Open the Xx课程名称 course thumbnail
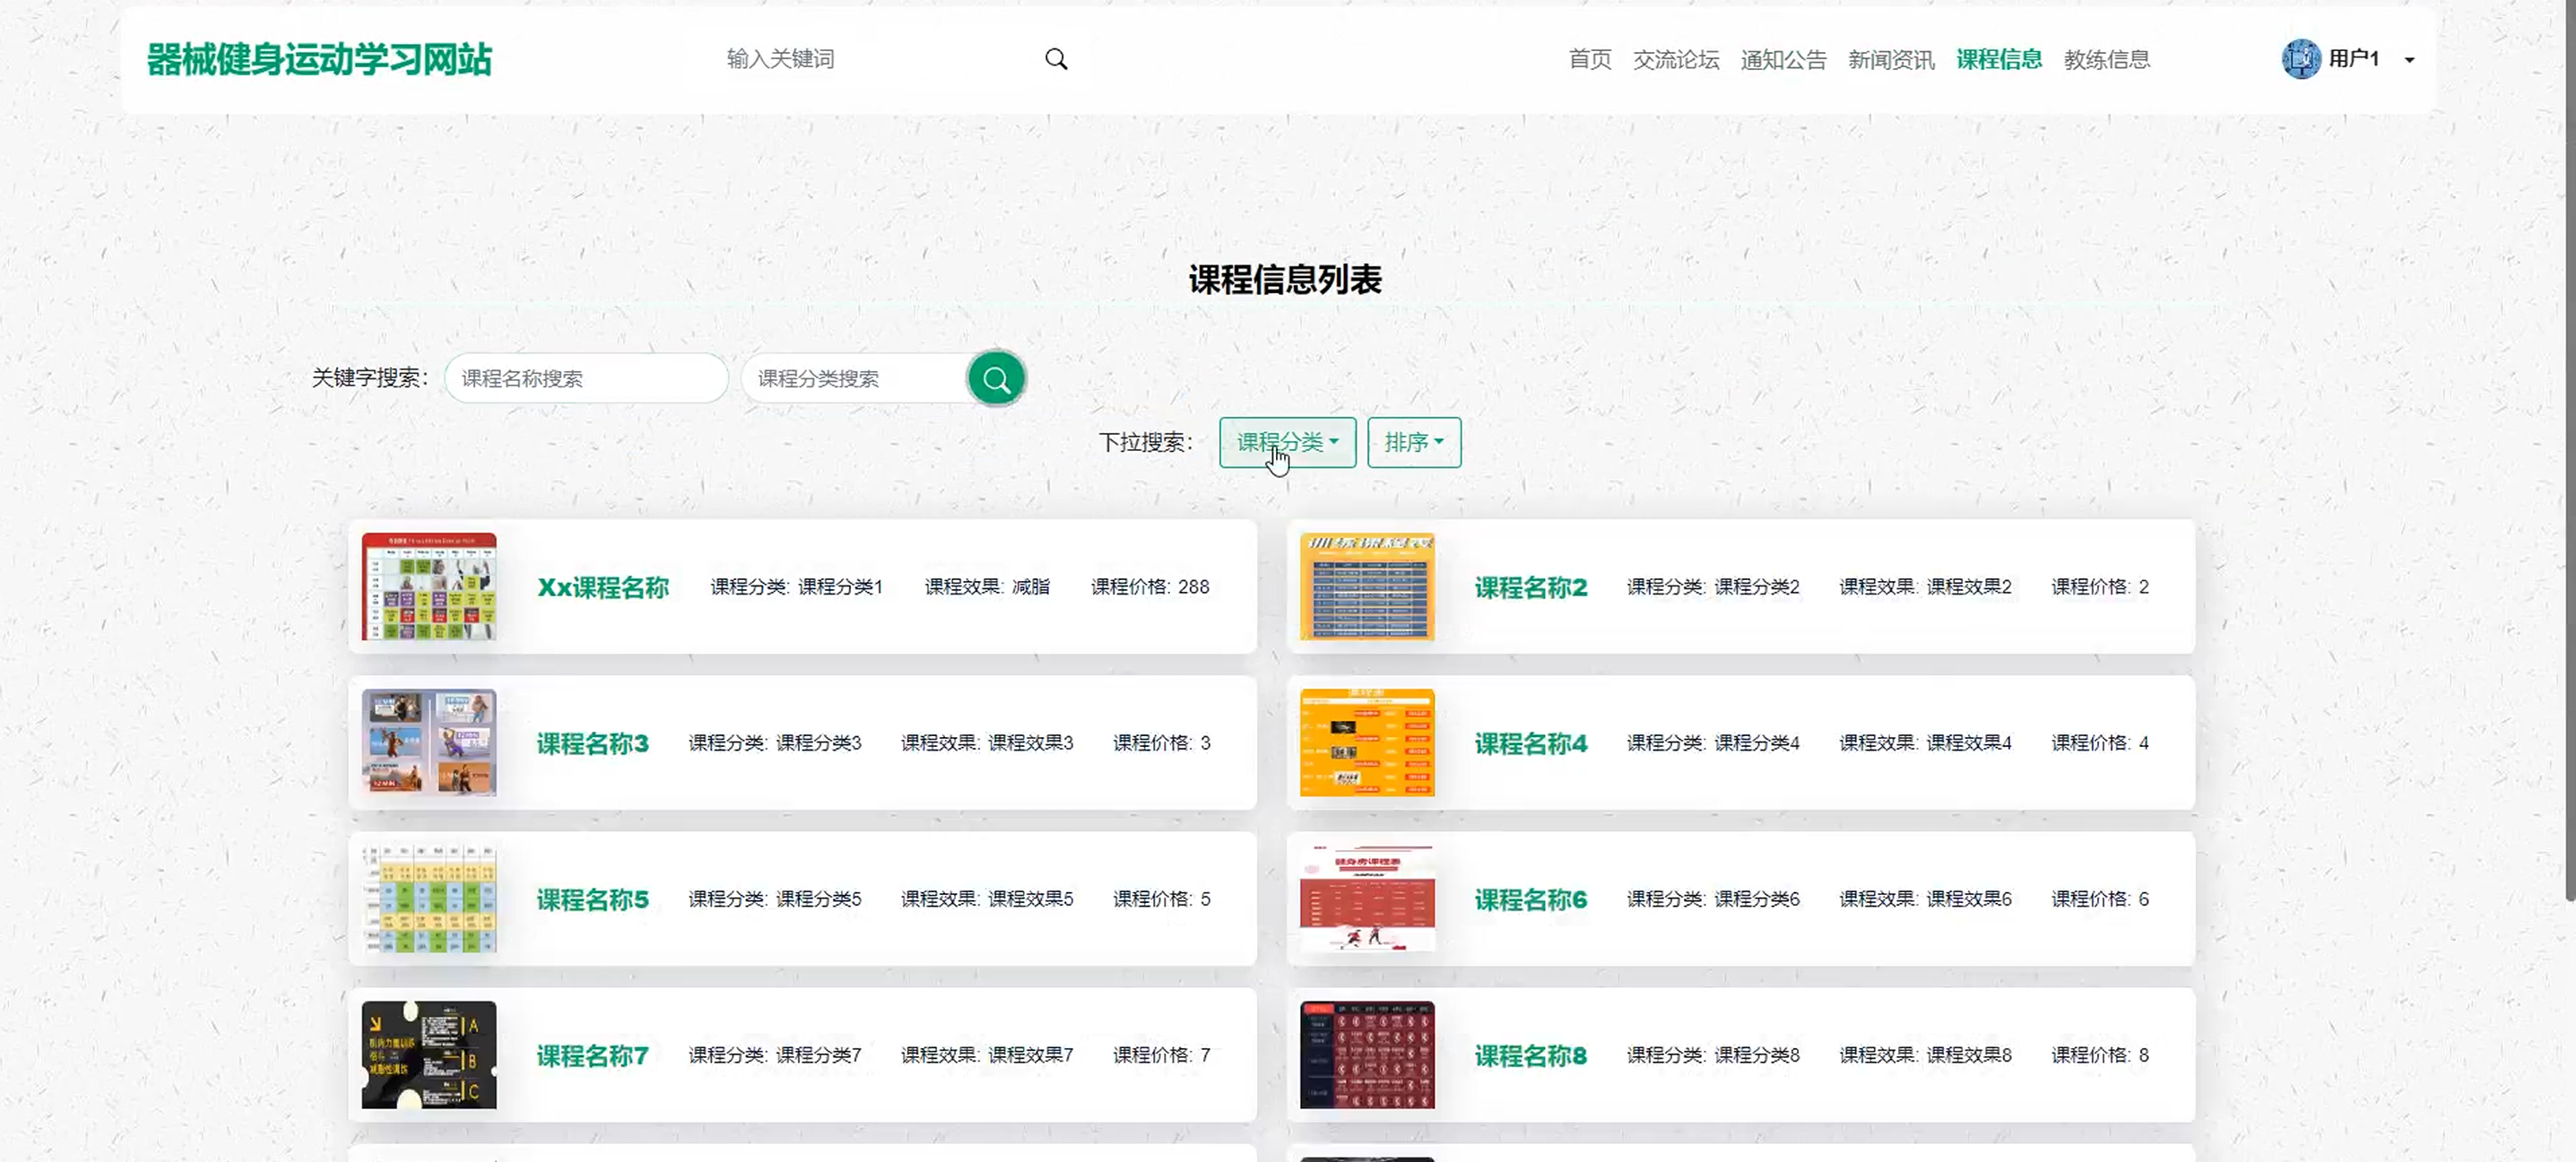This screenshot has height=1162, width=2576. point(429,586)
